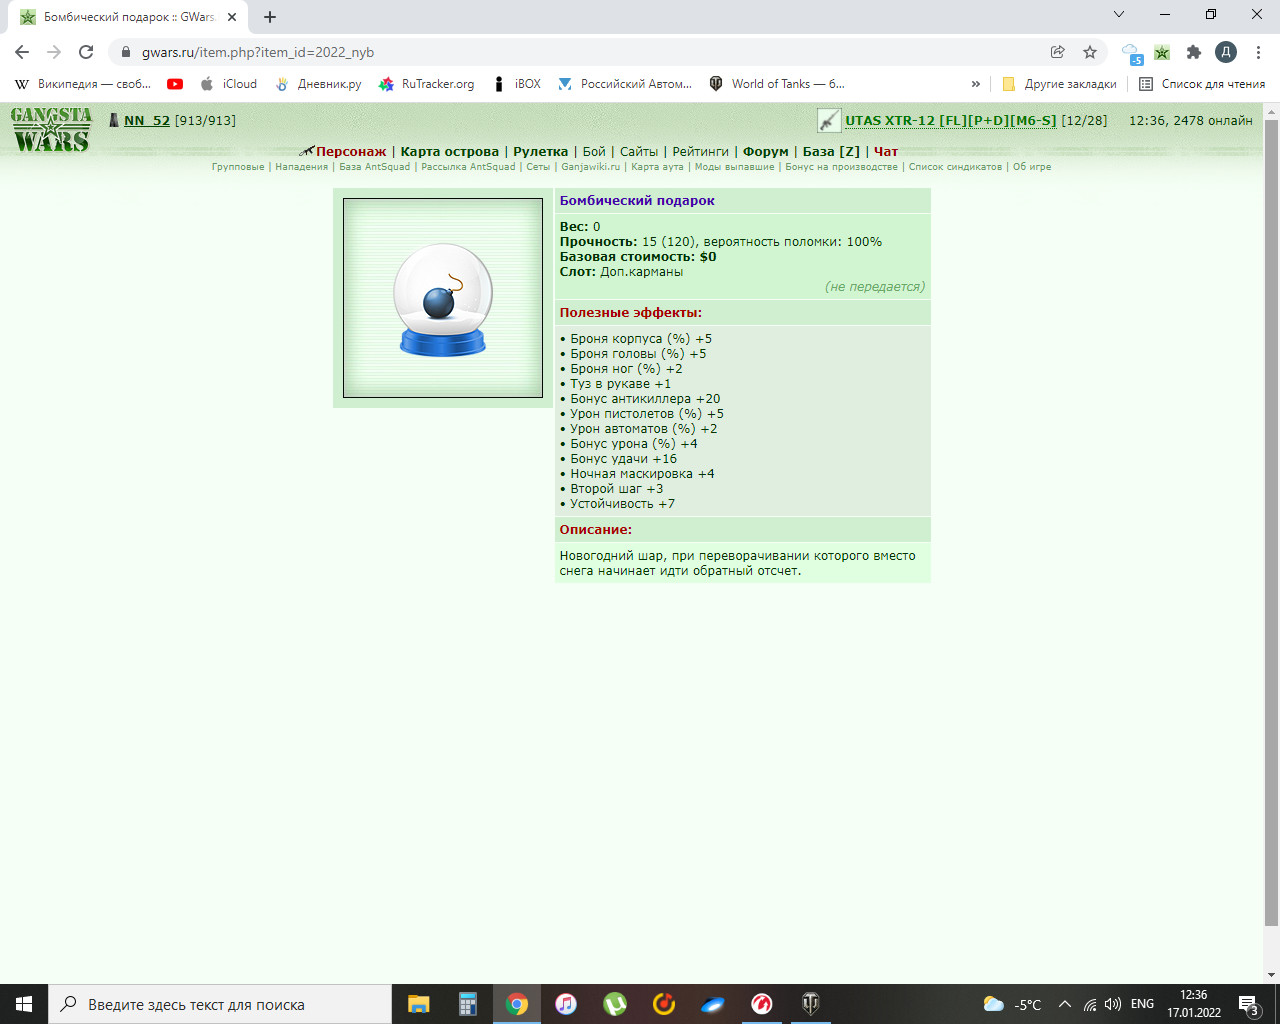
Task: Open the Википедия bookmark
Action: (83, 84)
